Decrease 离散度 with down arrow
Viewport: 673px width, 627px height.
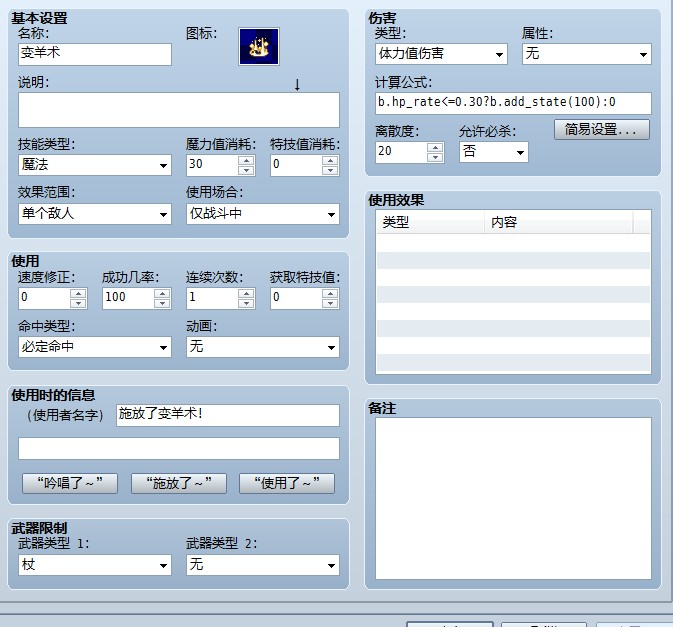click(x=435, y=158)
